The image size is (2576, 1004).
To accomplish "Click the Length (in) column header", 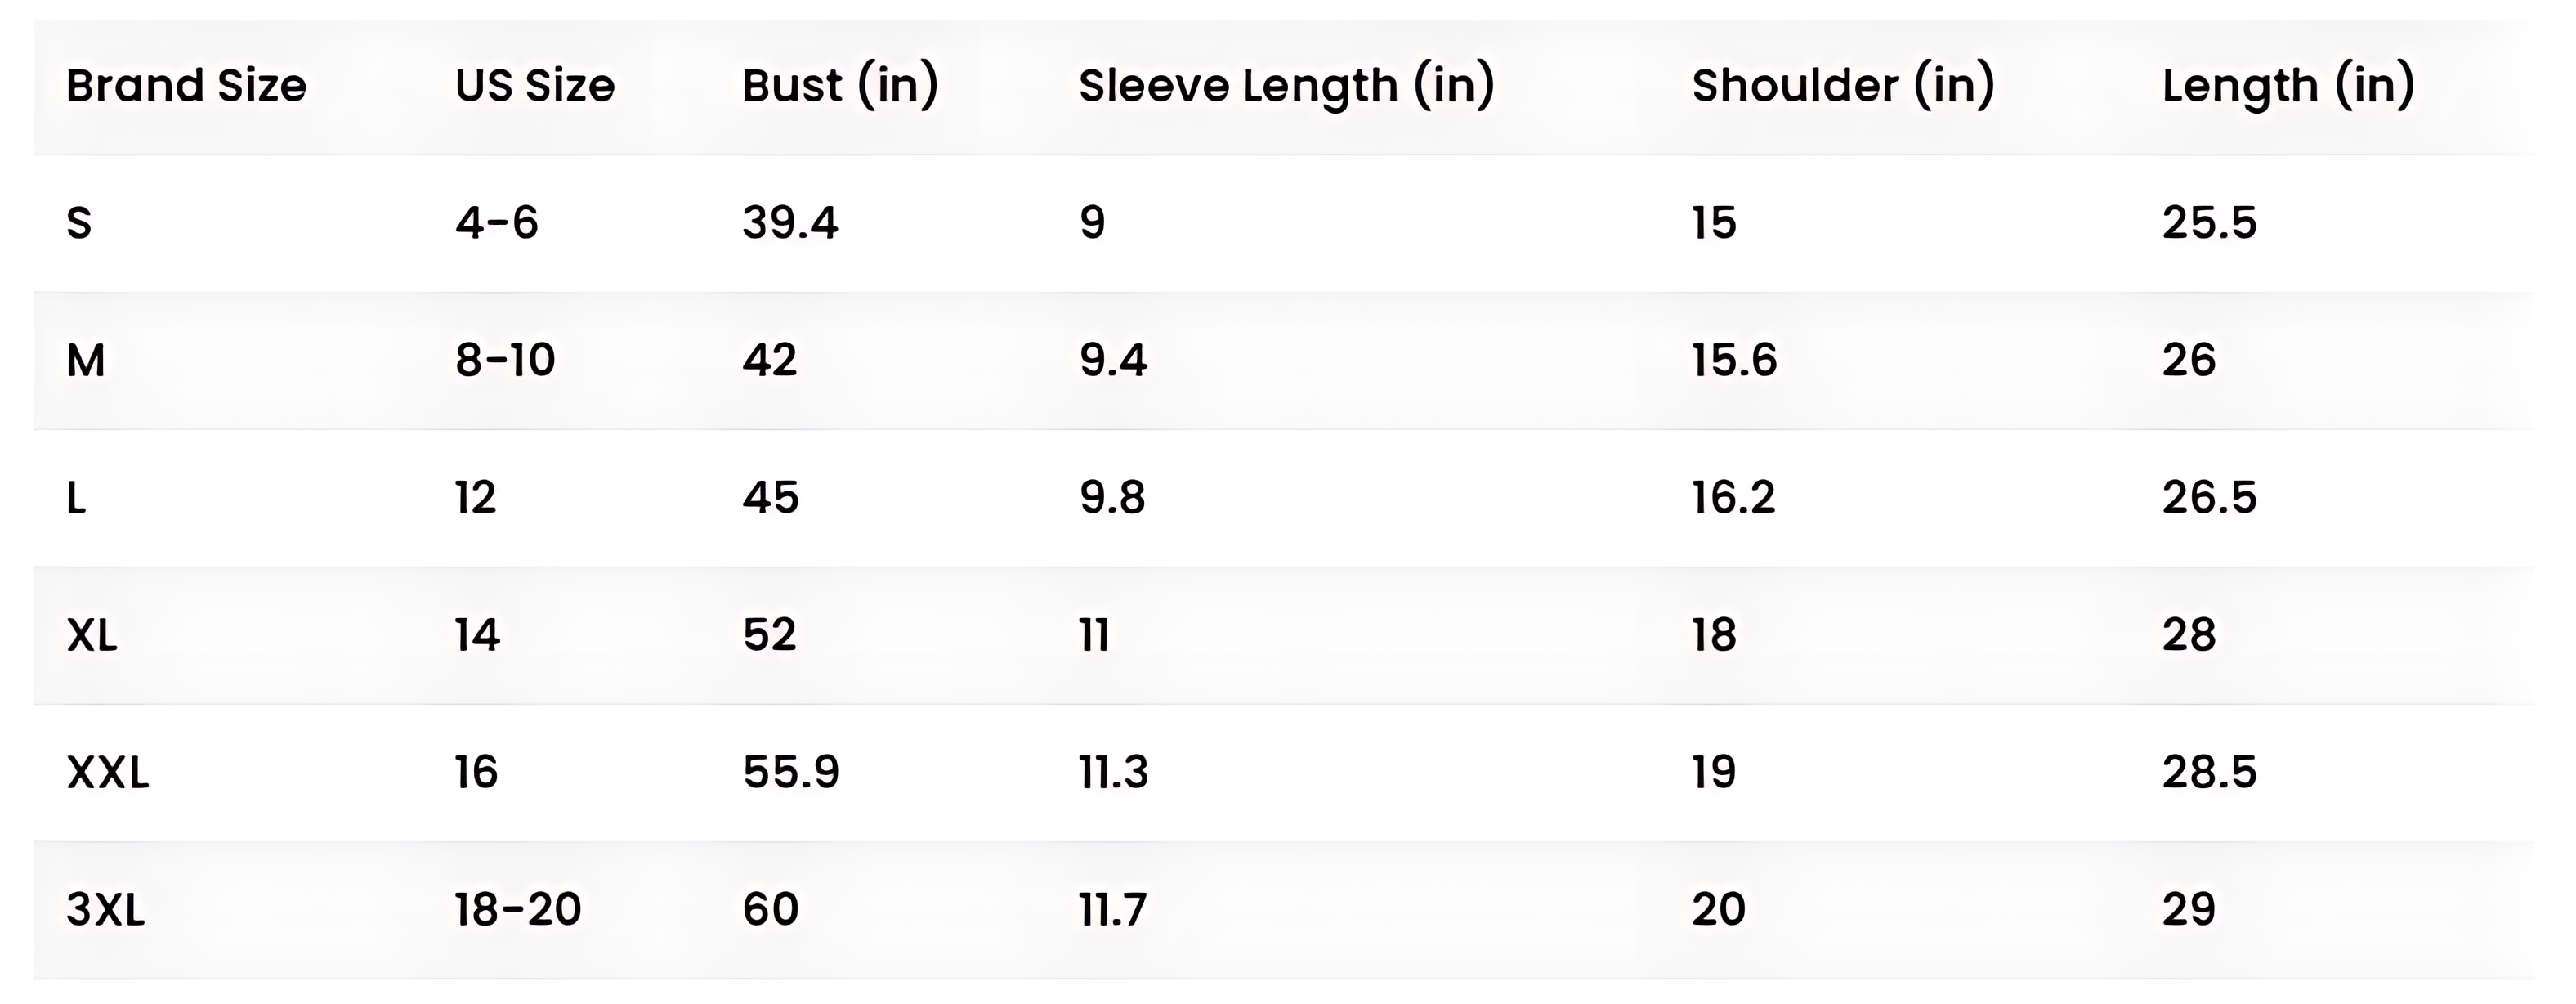I will tap(2288, 86).
